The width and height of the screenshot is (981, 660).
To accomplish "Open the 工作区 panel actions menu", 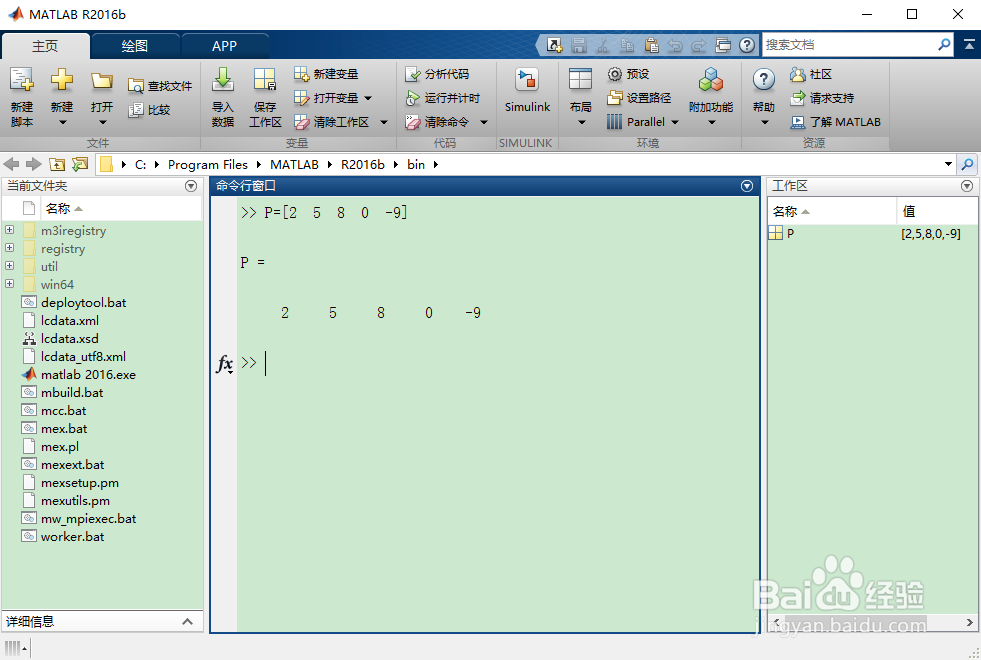I will [967, 186].
